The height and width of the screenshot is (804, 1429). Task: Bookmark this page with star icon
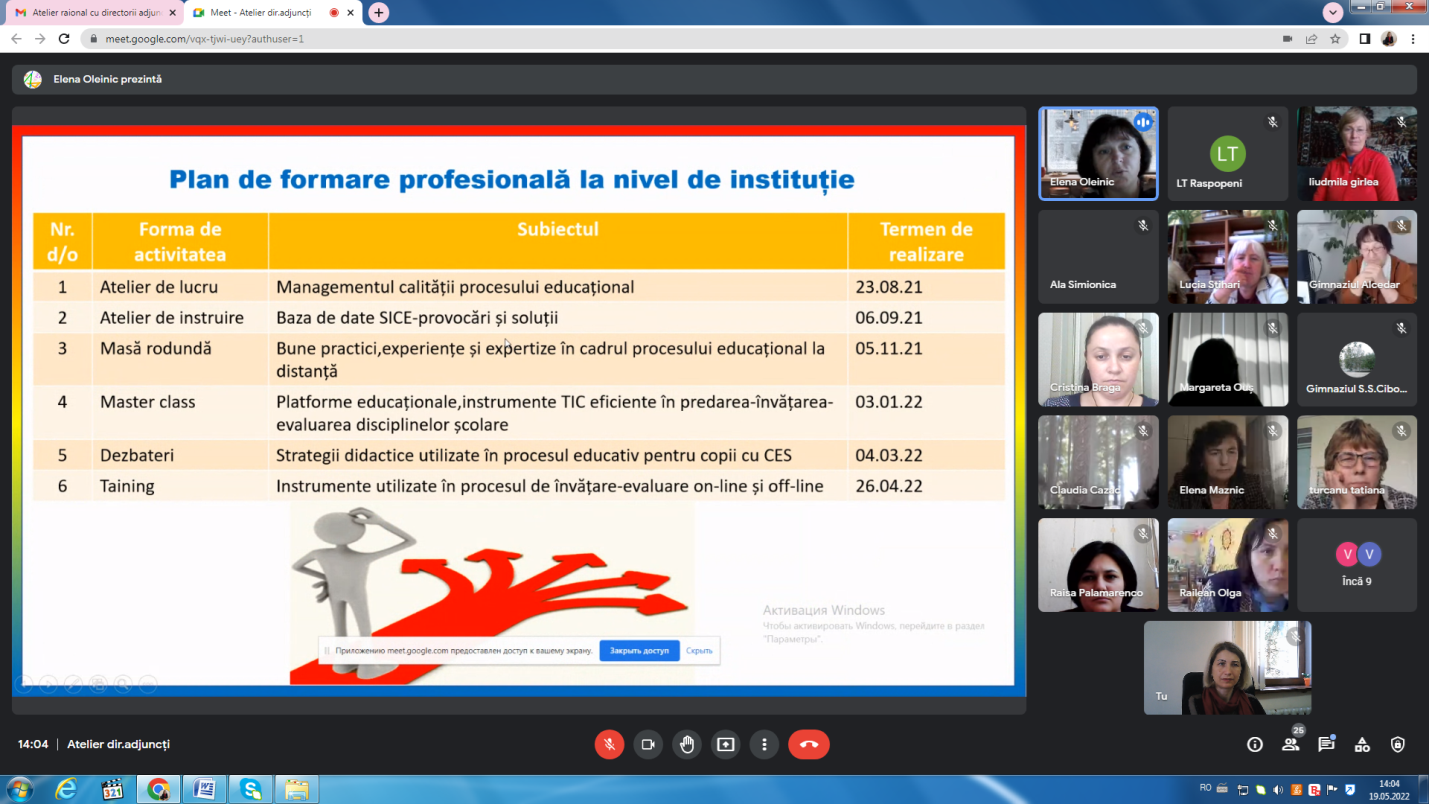(1335, 39)
